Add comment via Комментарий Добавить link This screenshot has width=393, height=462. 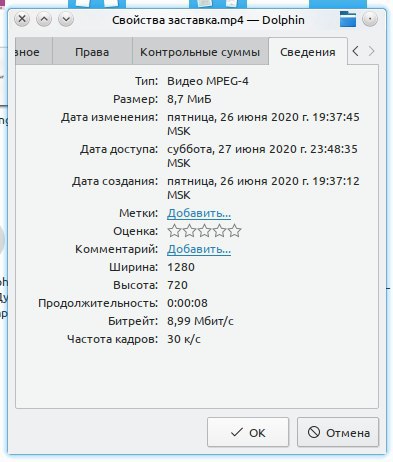coord(199,249)
